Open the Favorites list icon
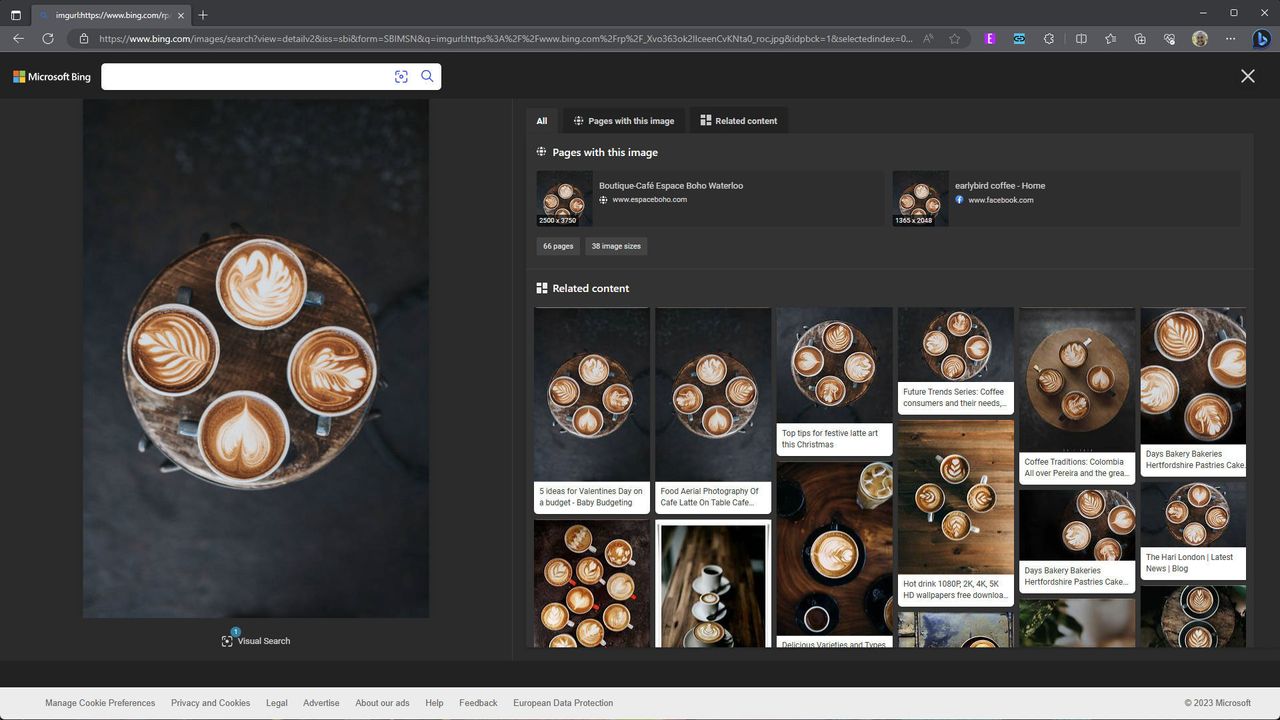This screenshot has width=1280, height=720. tap(1110, 39)
